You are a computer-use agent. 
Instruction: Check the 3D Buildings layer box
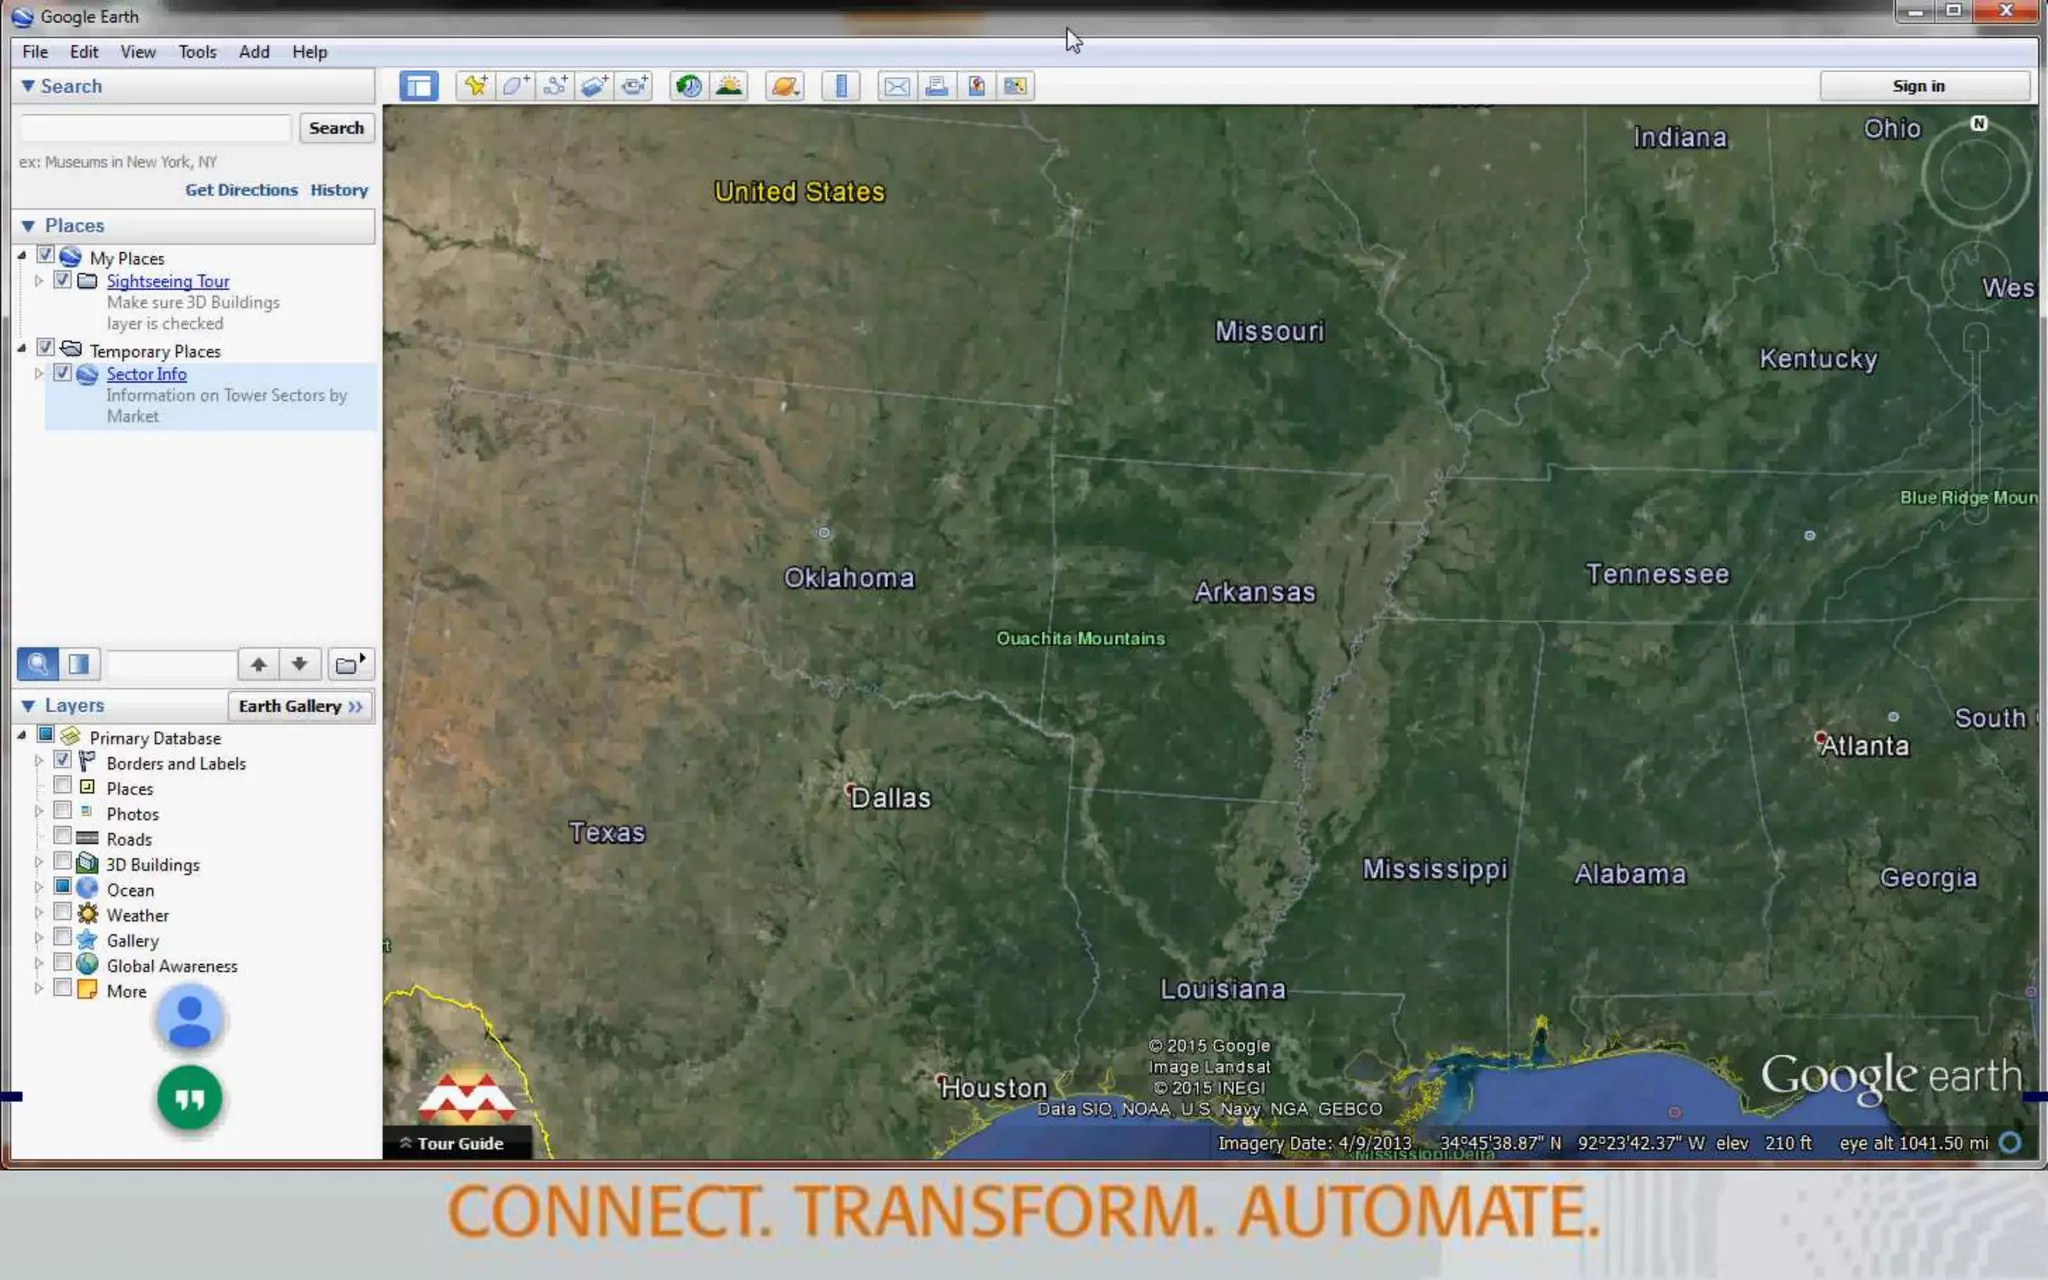tap(62, 862)
